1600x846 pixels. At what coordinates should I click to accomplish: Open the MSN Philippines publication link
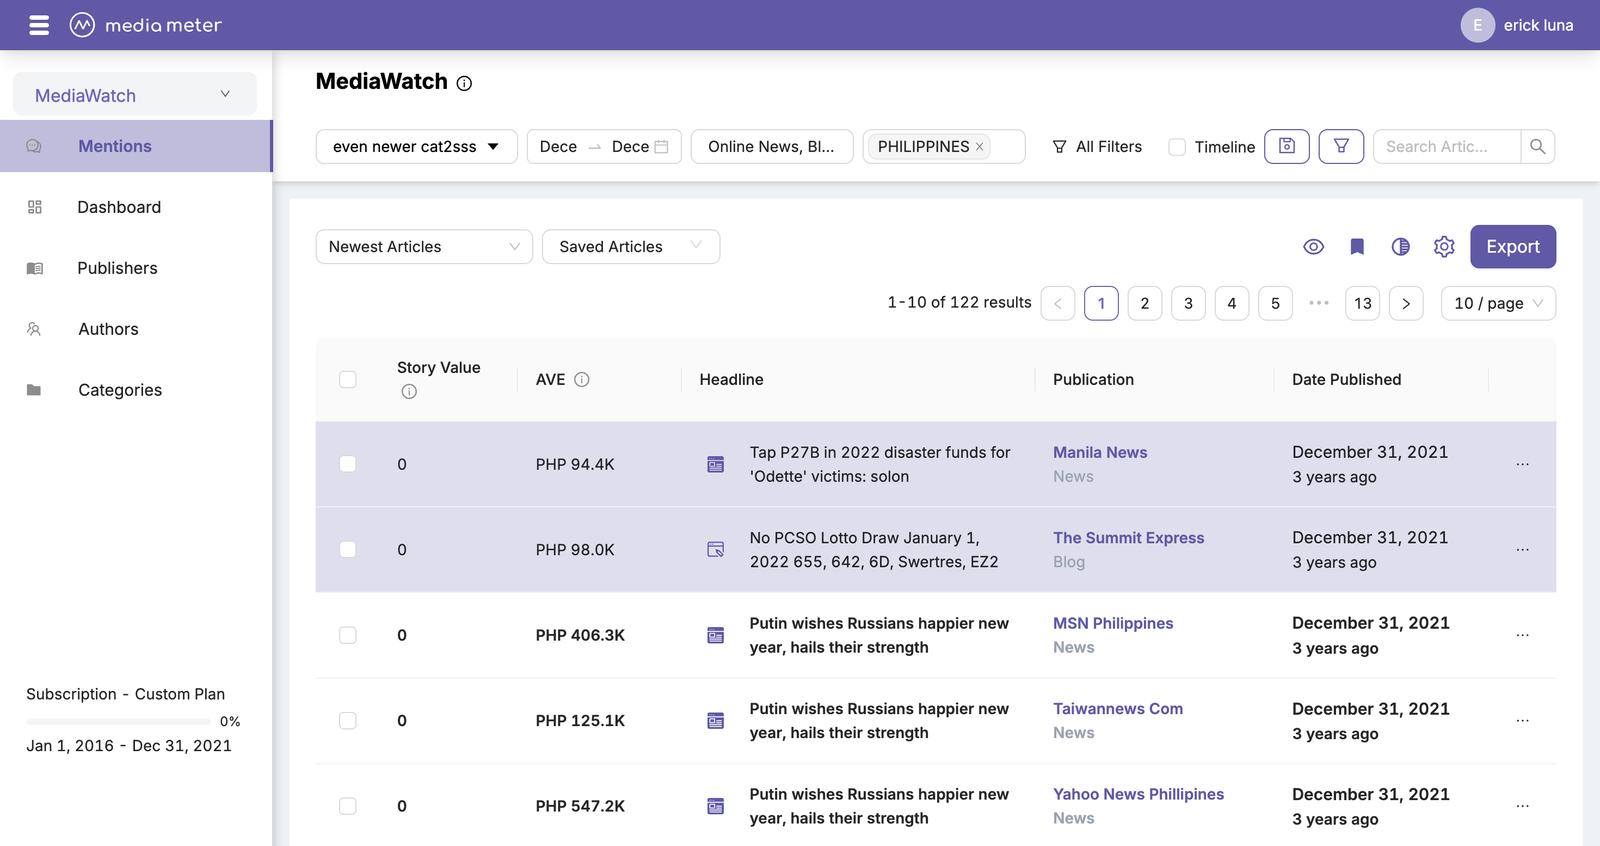click(x=1113, y=623)
